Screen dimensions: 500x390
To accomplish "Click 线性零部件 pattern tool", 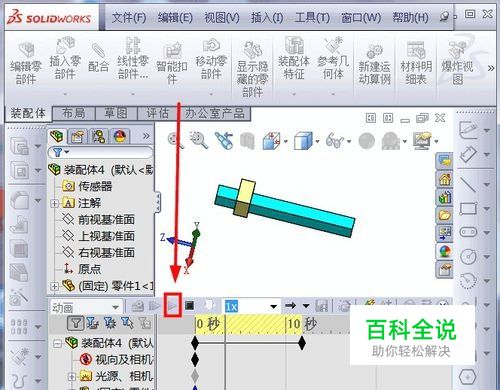I will click(x=133, y=58).
